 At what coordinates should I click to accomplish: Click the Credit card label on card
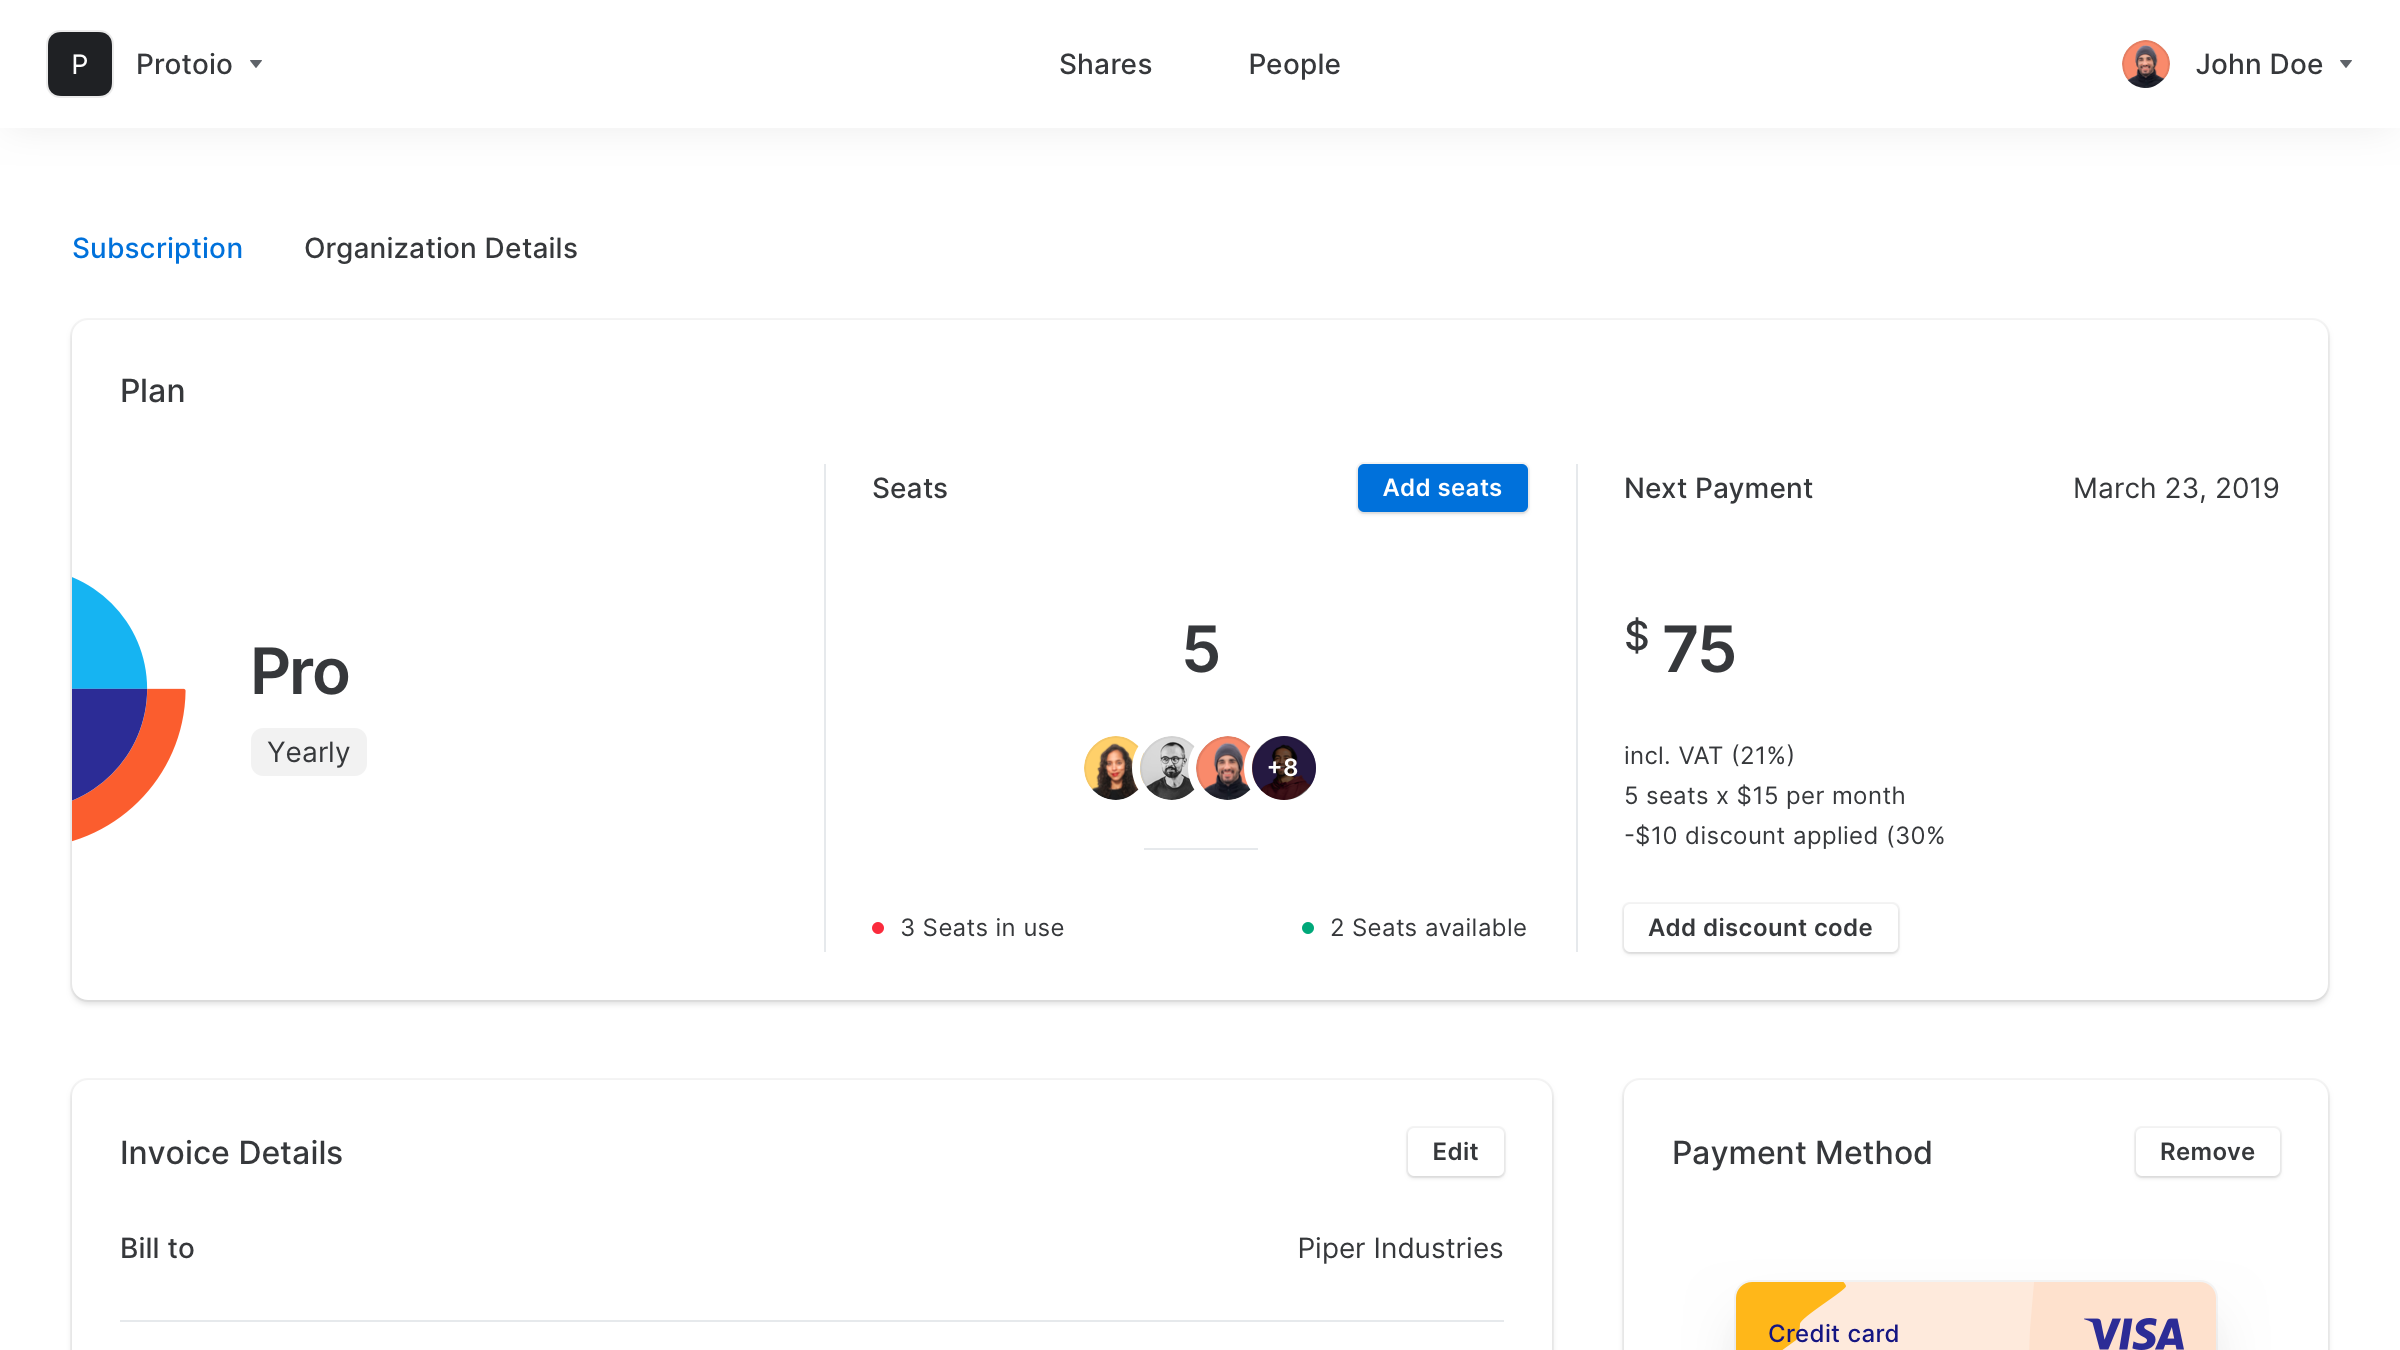coord(1833,1333)
